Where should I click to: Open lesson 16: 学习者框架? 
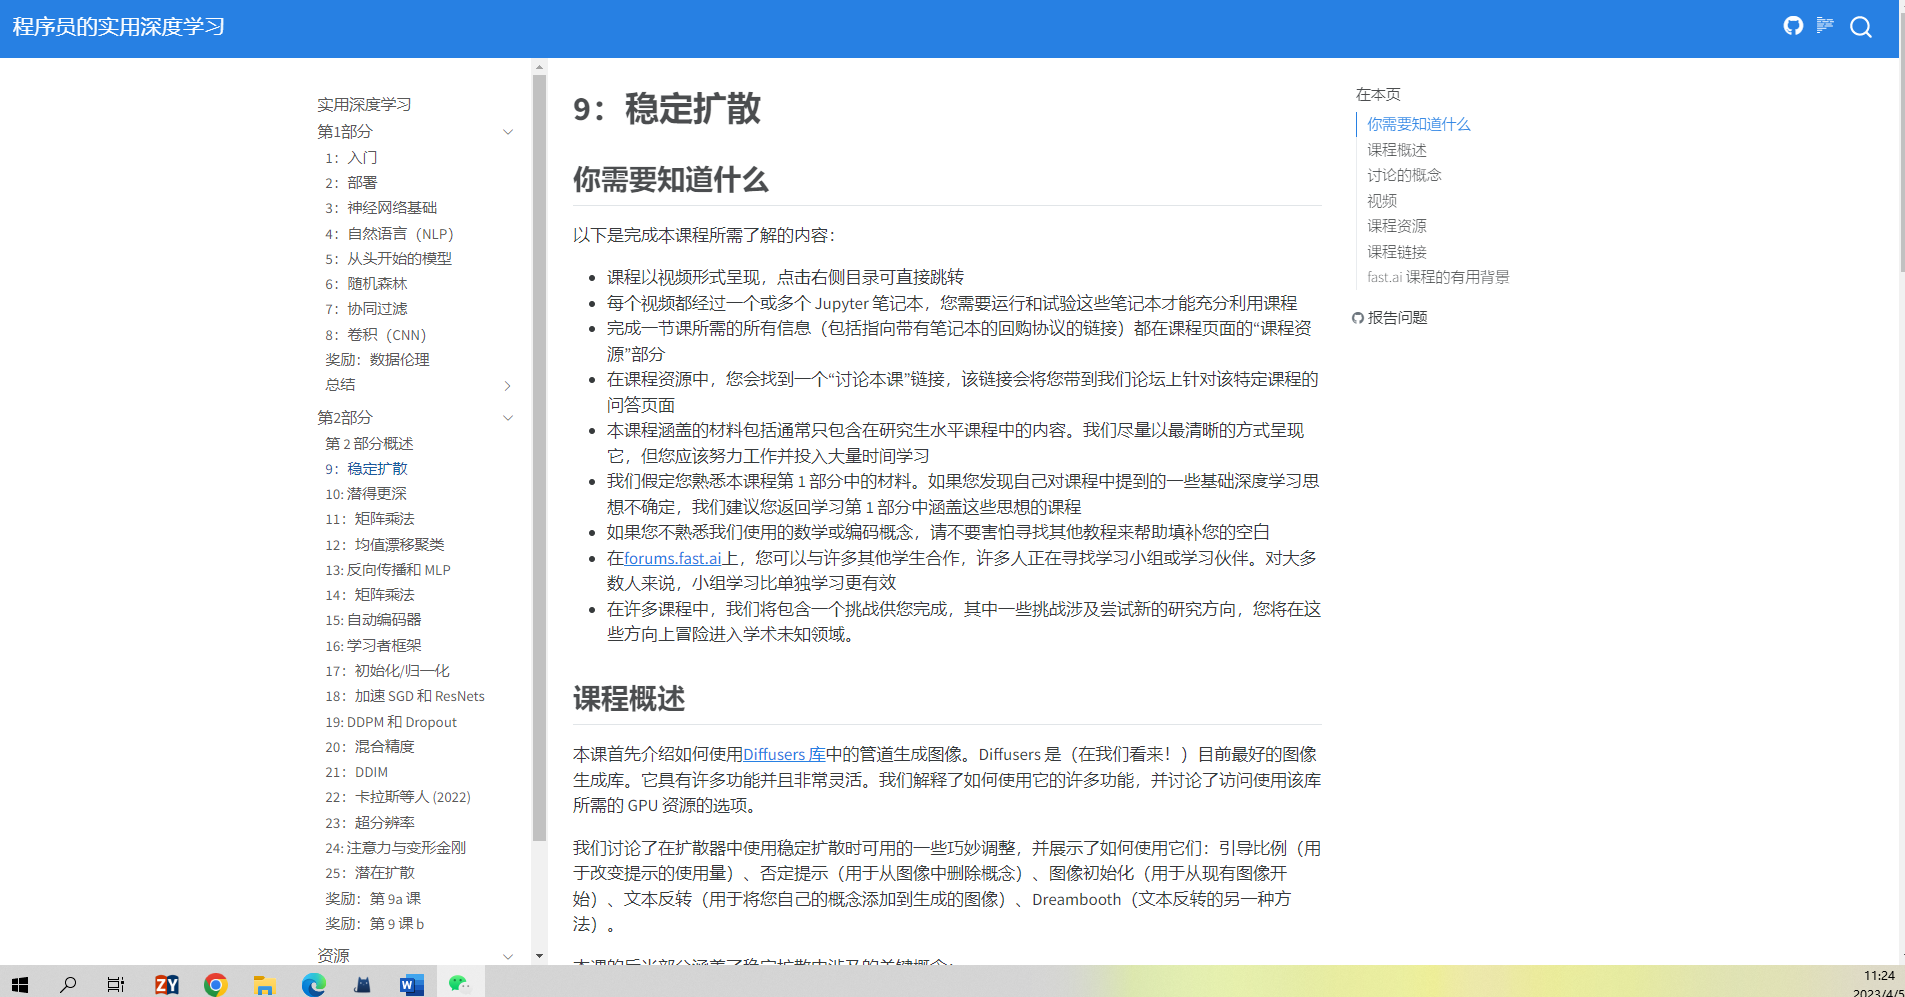click(x=373, y=646)
